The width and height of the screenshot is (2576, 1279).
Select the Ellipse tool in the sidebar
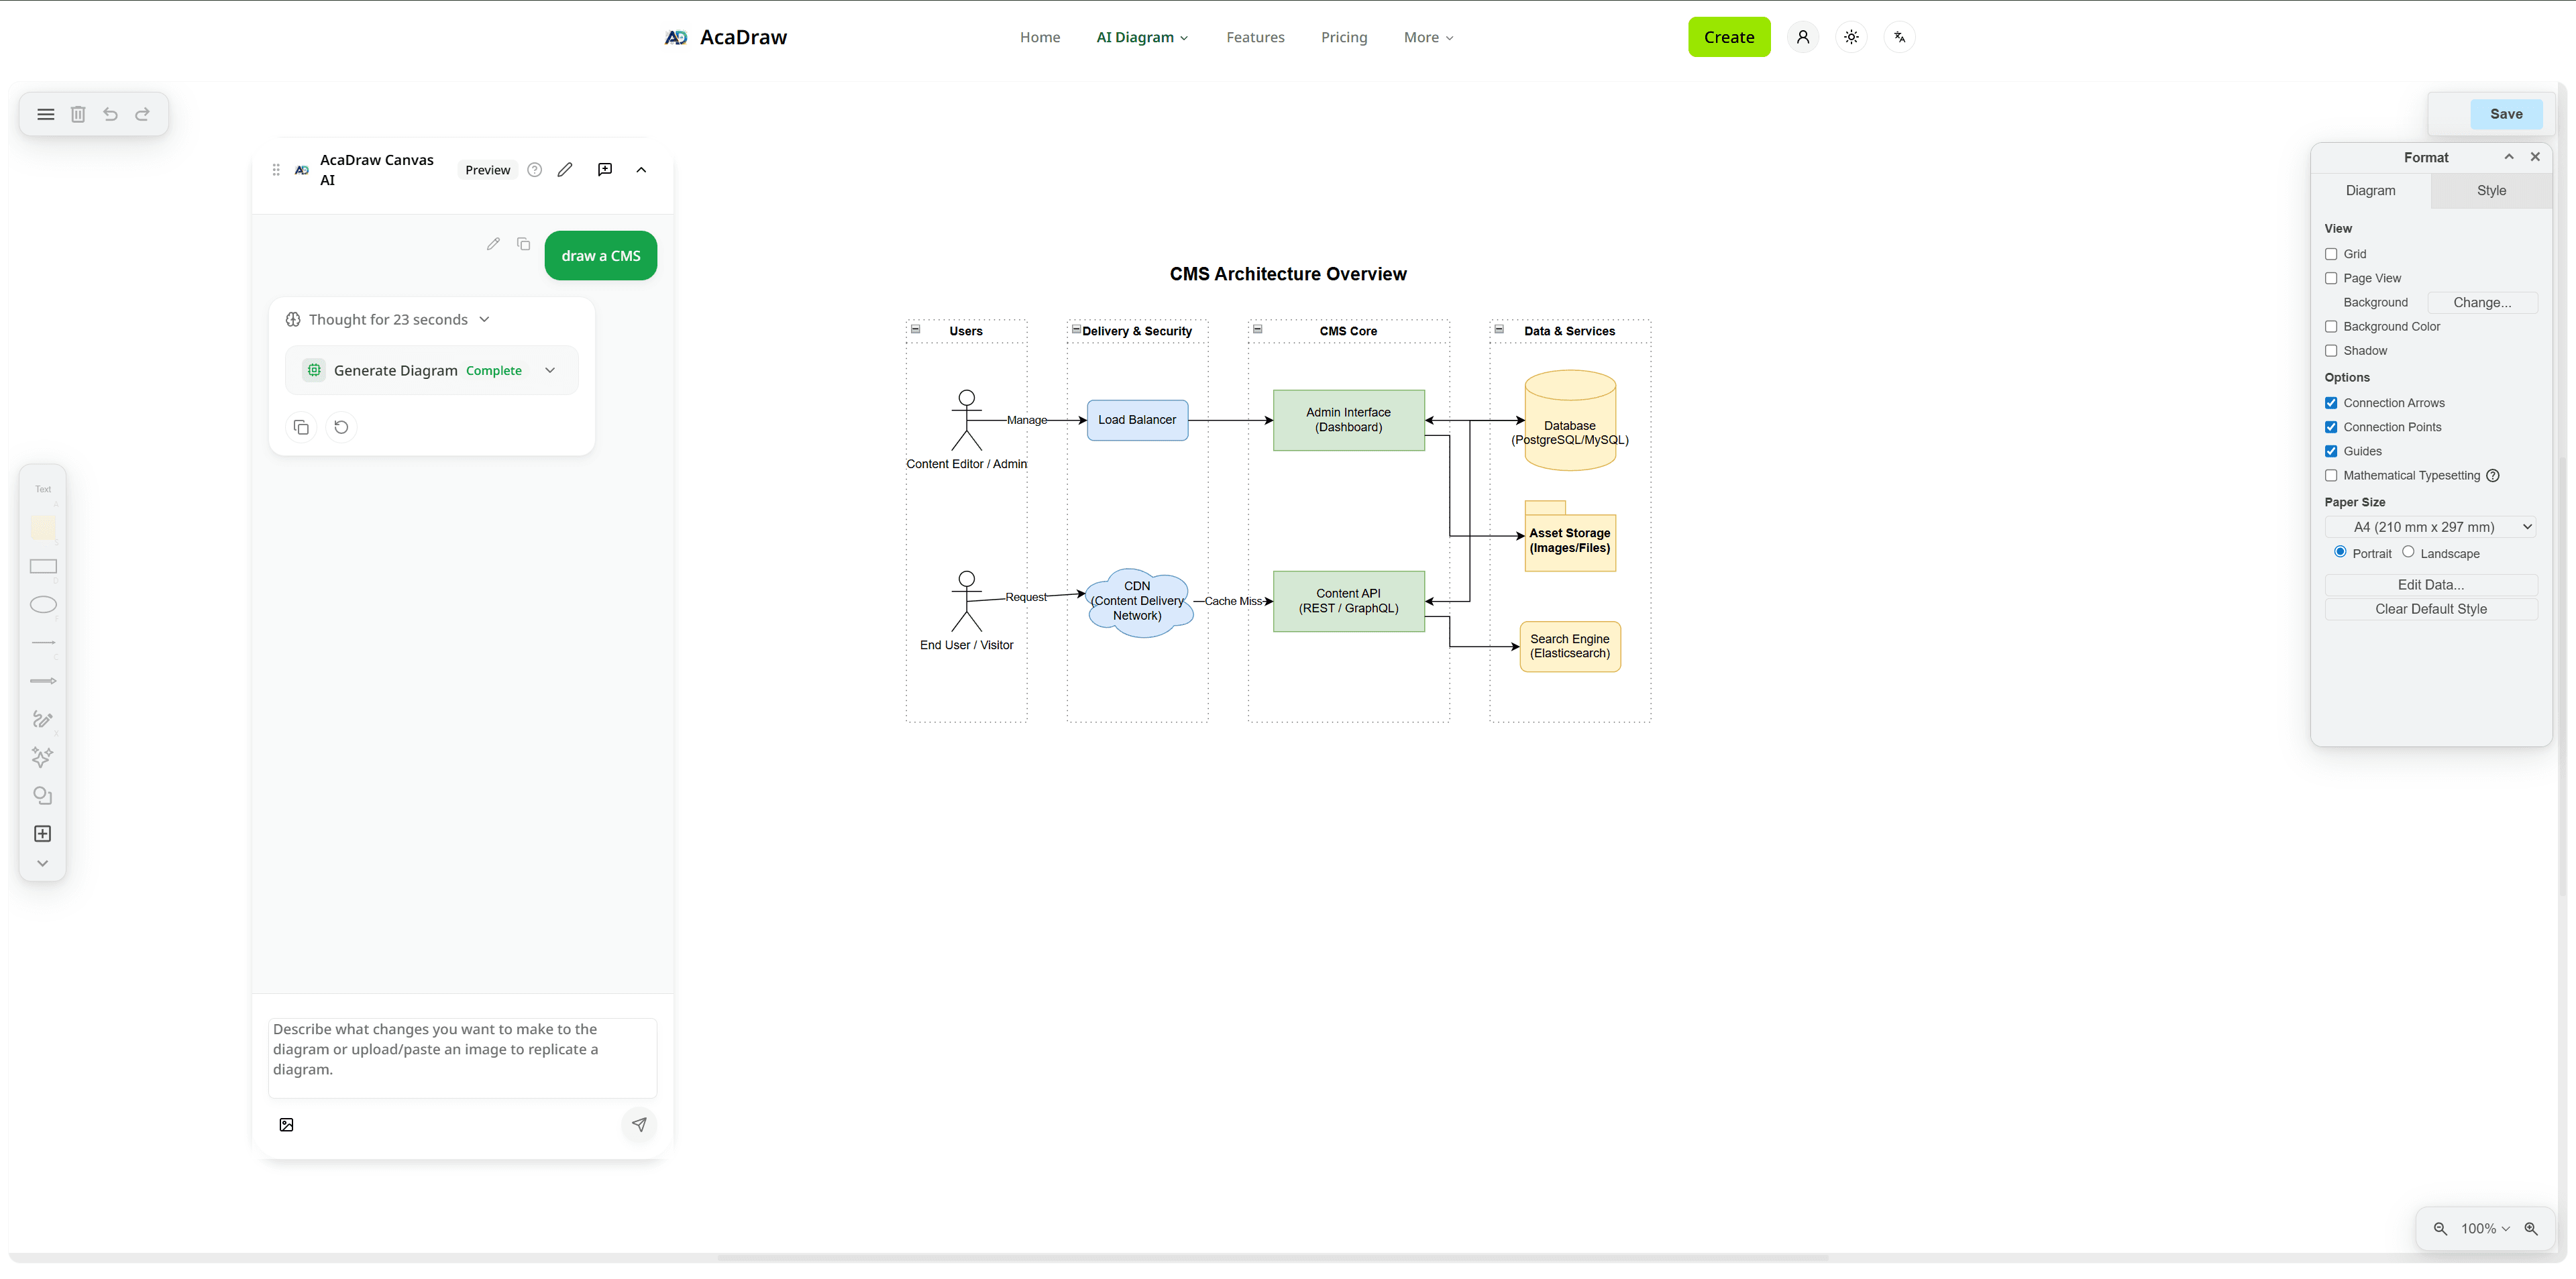point(43,604)
